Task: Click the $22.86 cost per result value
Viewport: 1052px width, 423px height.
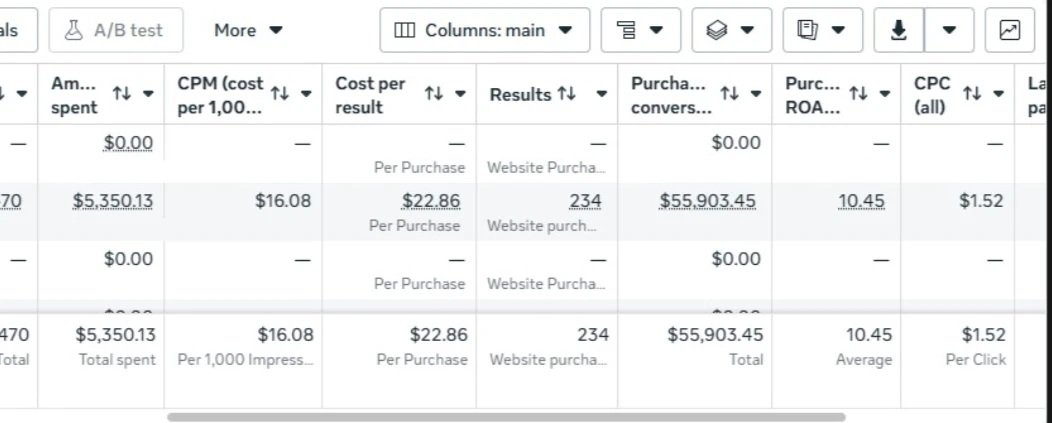Action: [x=431, y=201]
